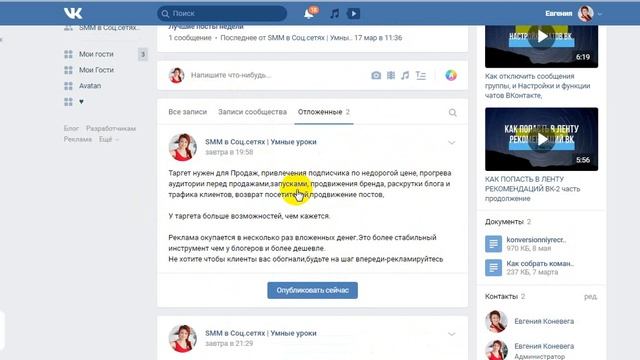Attach audio in post composer
This screenshot has height=360, width=640.
405,76
